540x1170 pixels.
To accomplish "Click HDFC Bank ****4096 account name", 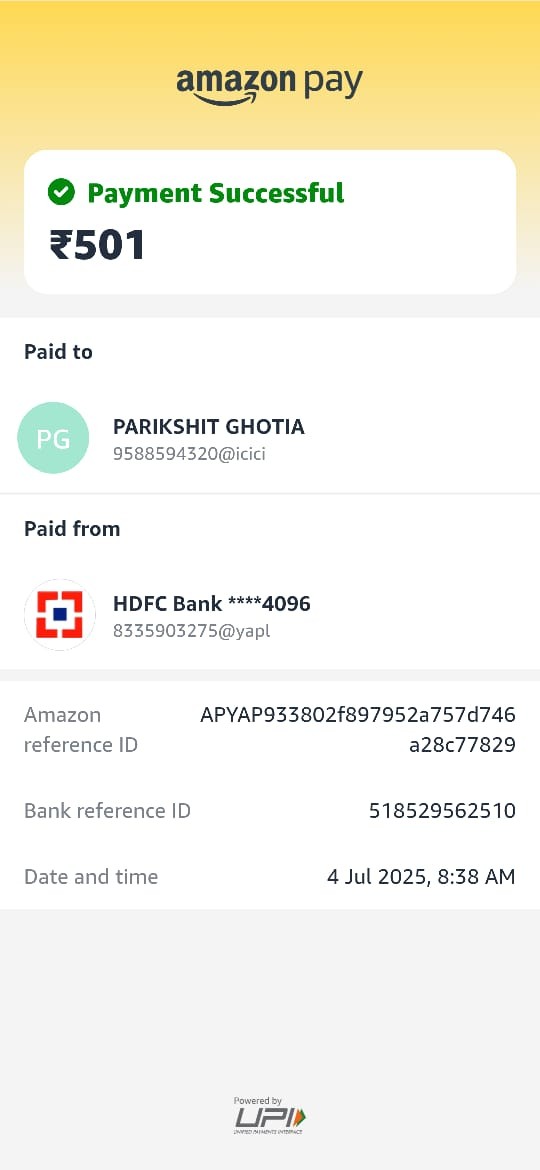I will click(x=212, y=604).
